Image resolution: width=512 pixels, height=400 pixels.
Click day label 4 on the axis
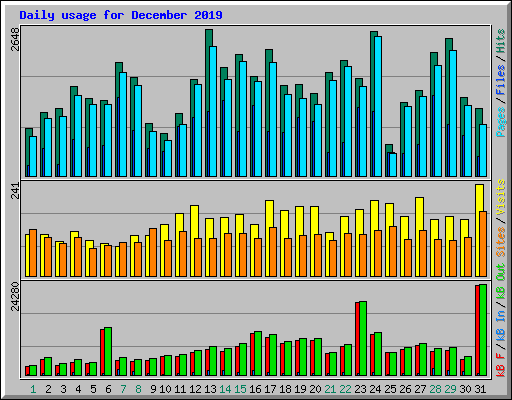(78, 389)
